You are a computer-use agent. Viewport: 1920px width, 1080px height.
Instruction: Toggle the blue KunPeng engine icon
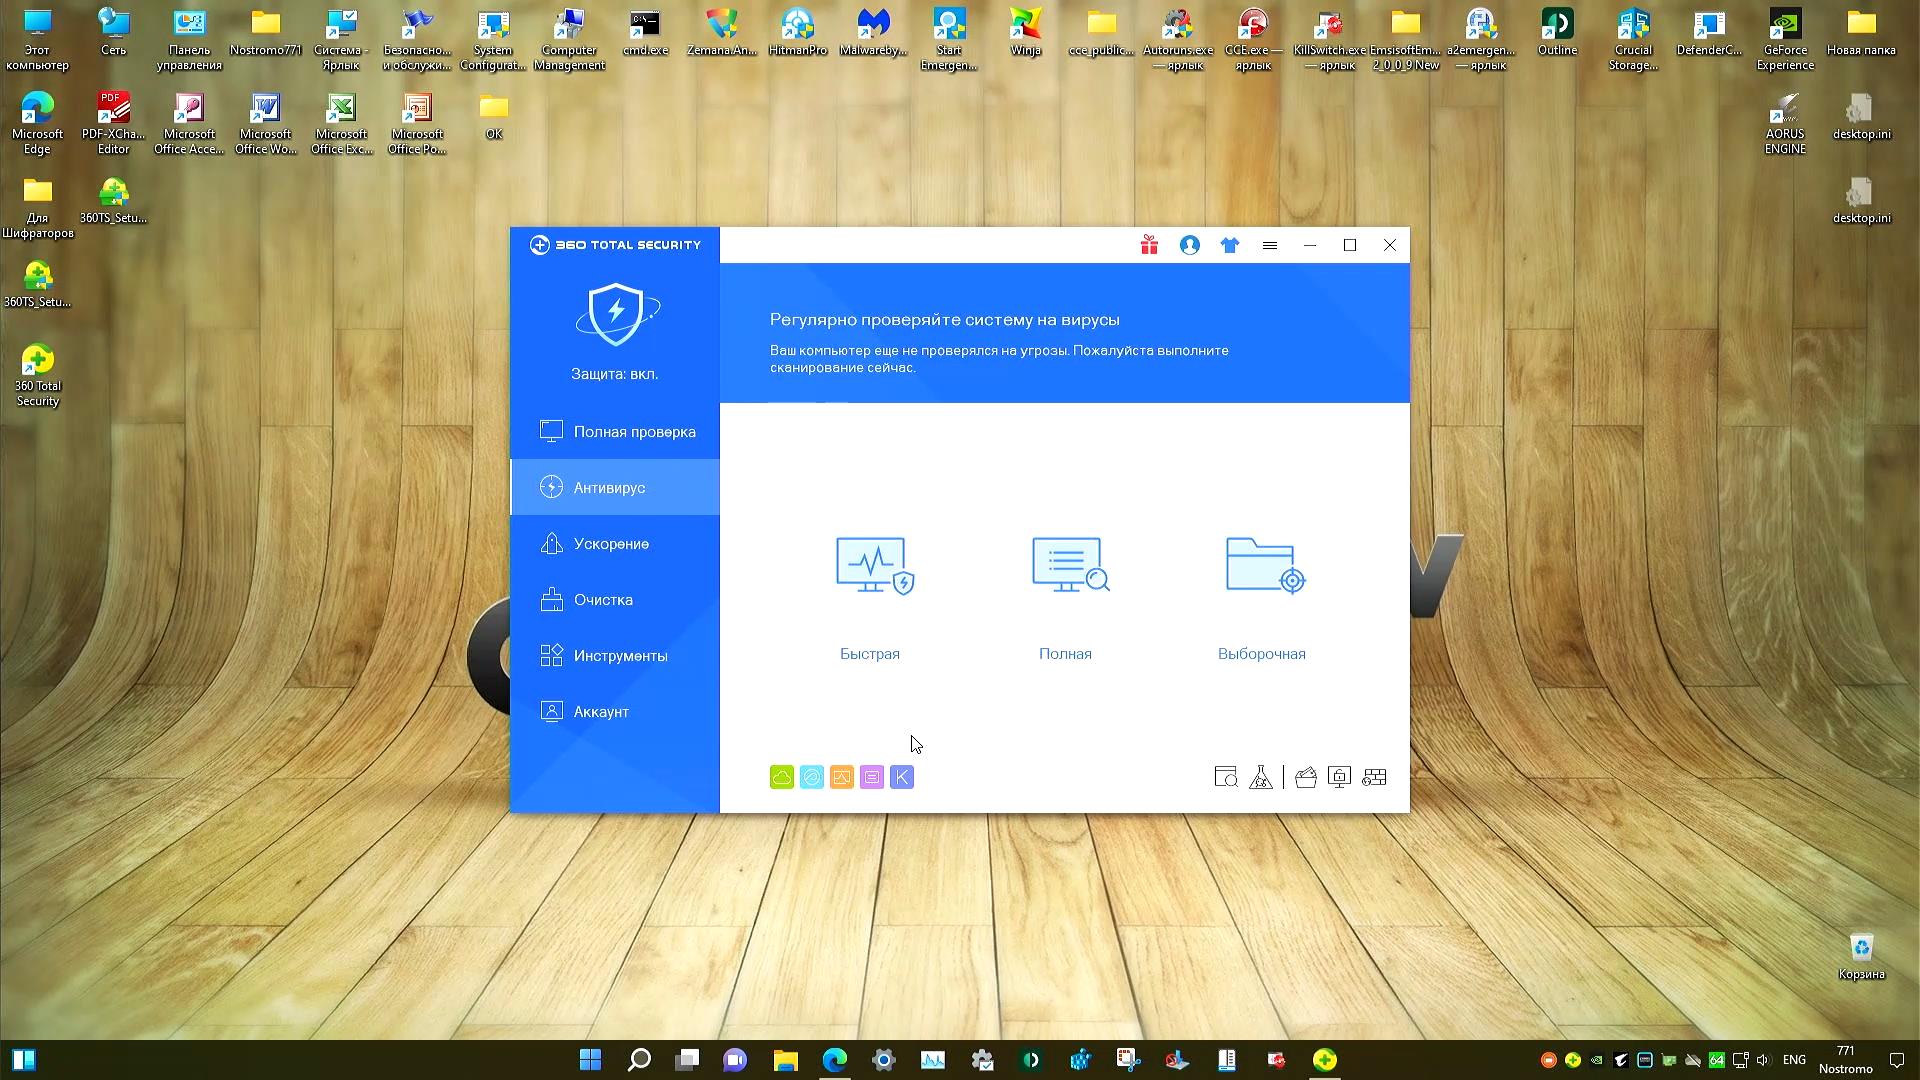coord(901,777)
